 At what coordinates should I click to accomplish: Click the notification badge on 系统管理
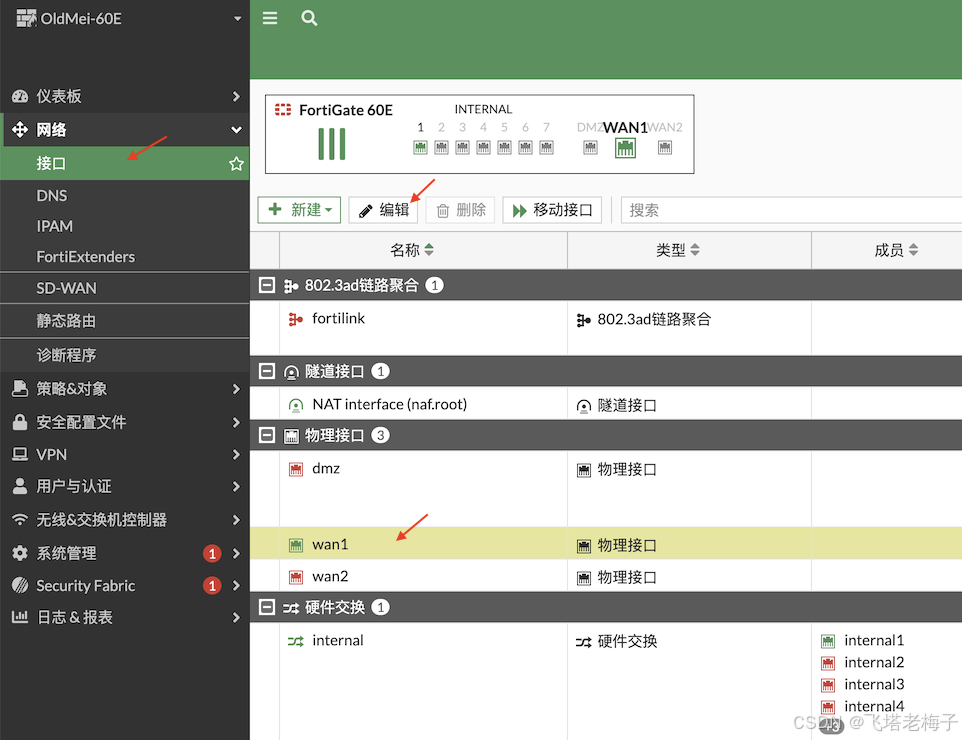click(x=212, y=553)
